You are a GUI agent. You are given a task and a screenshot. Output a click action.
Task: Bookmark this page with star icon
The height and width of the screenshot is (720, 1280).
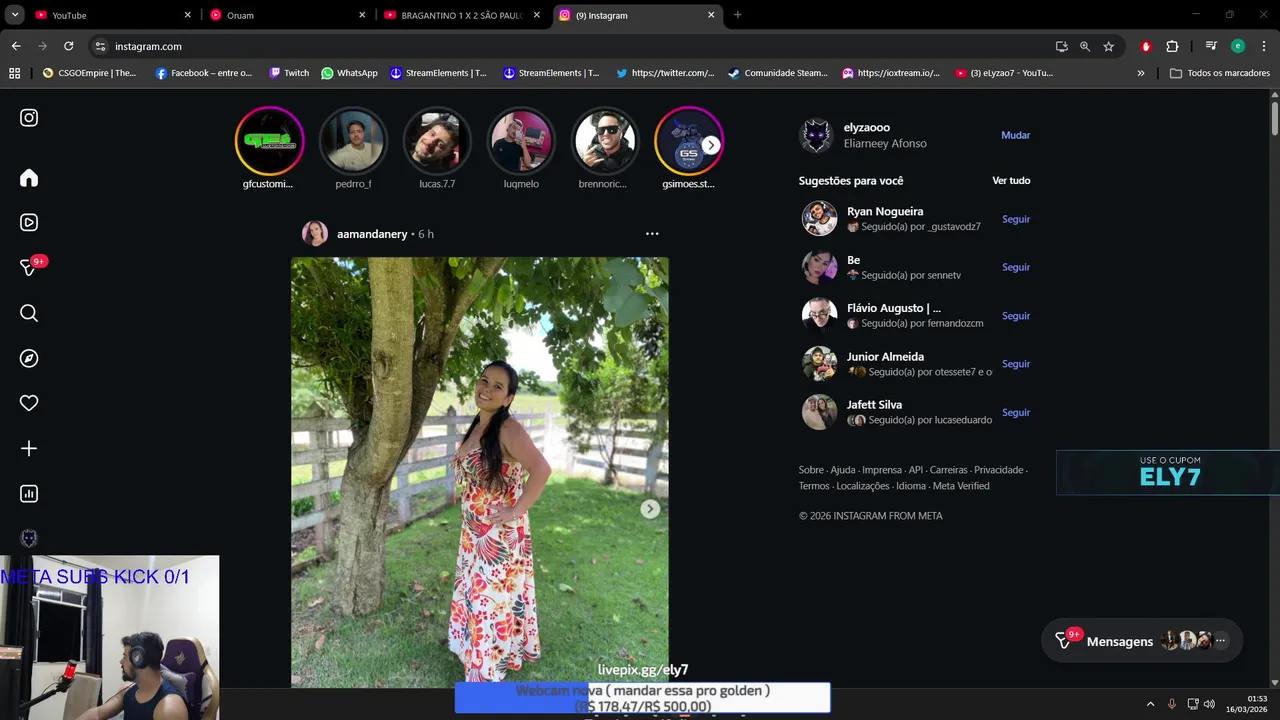coord(1108,46)
